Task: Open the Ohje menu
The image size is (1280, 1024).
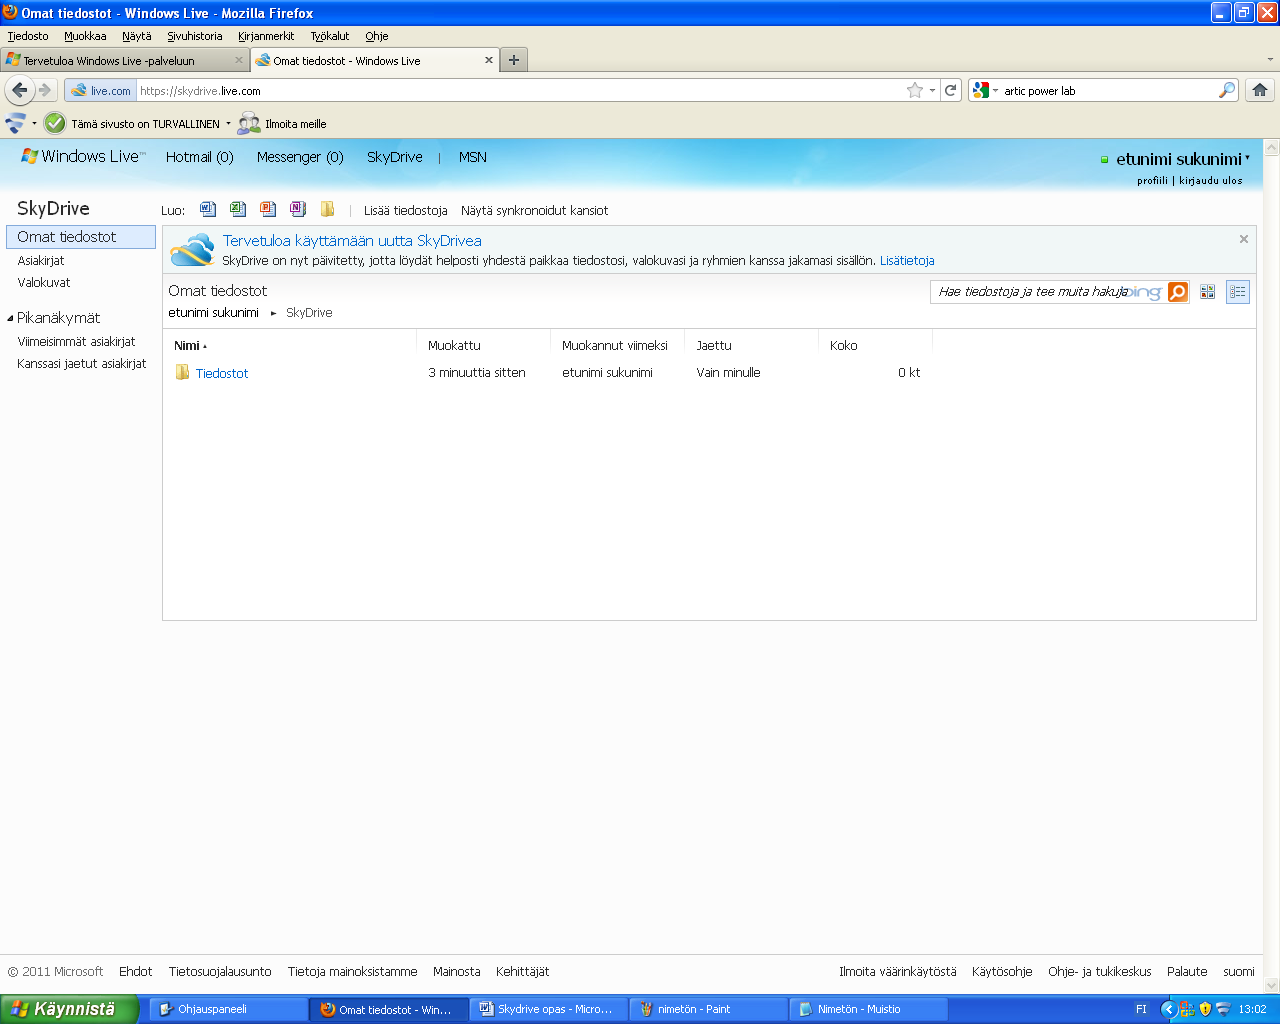Action: click(377, 36)
